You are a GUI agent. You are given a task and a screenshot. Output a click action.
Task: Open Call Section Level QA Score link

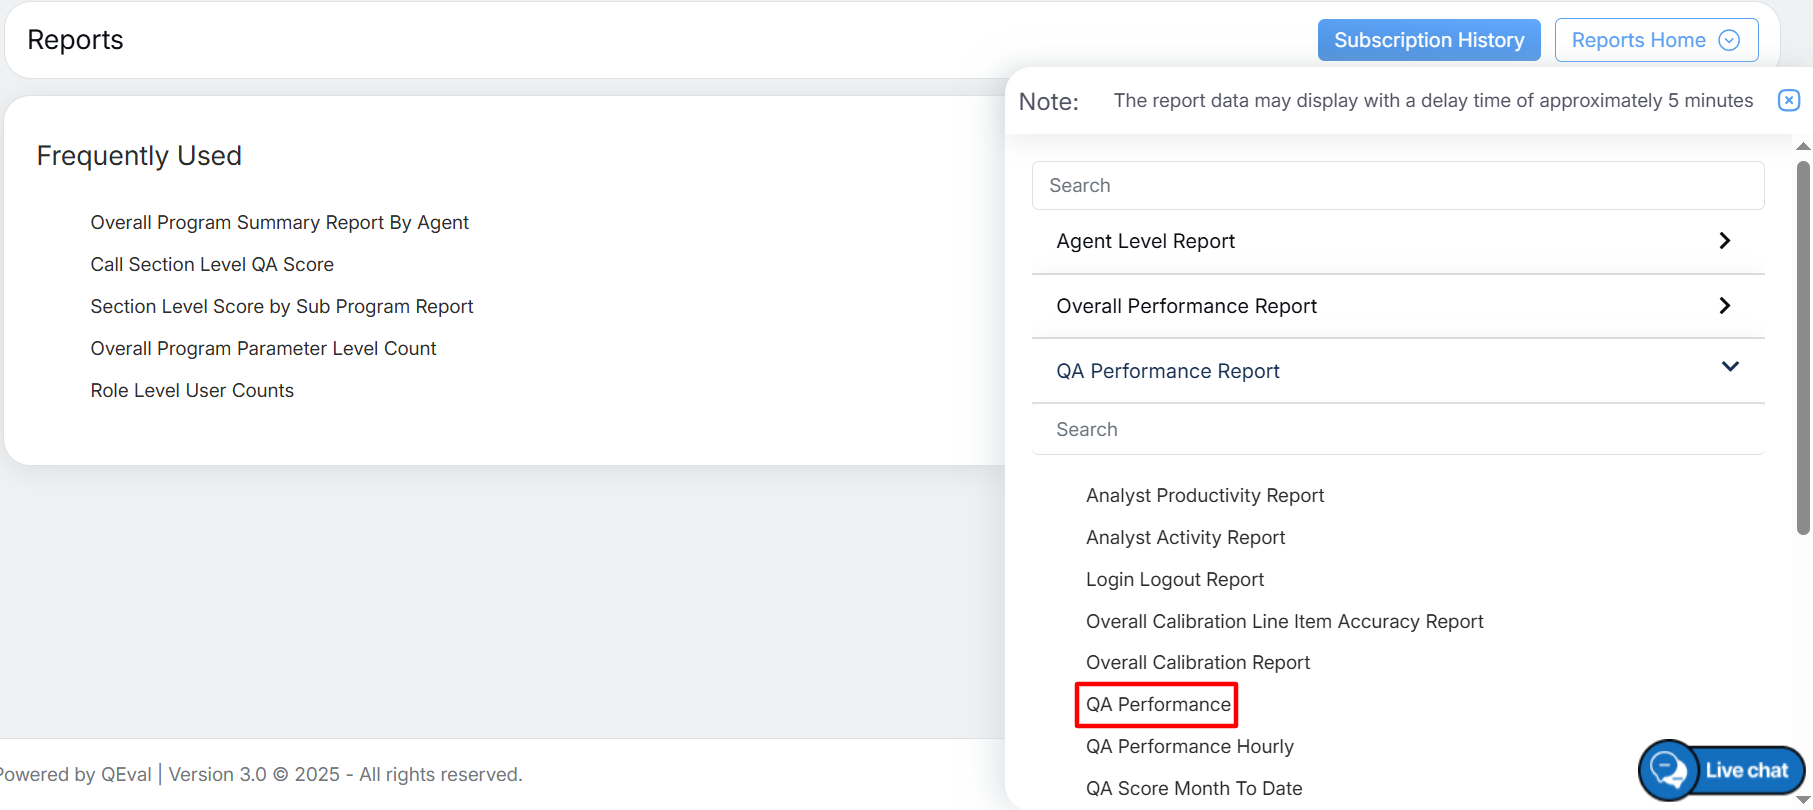coord(212,265)
